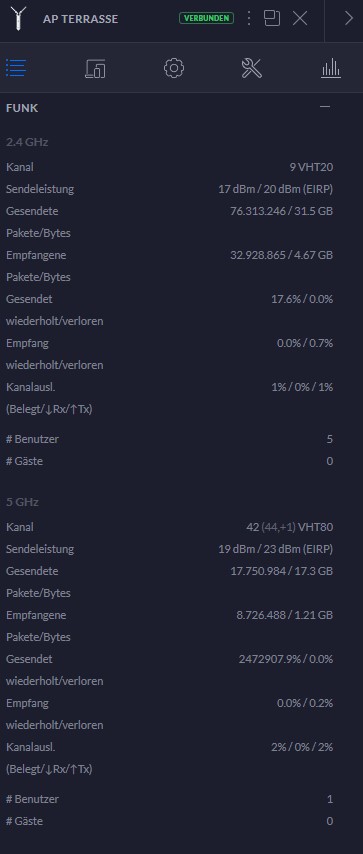Image resolution: width=363 pixels, height=854 pixels.
Task: Expand panel with right chevron arrow
Action: tap(349, 18)
